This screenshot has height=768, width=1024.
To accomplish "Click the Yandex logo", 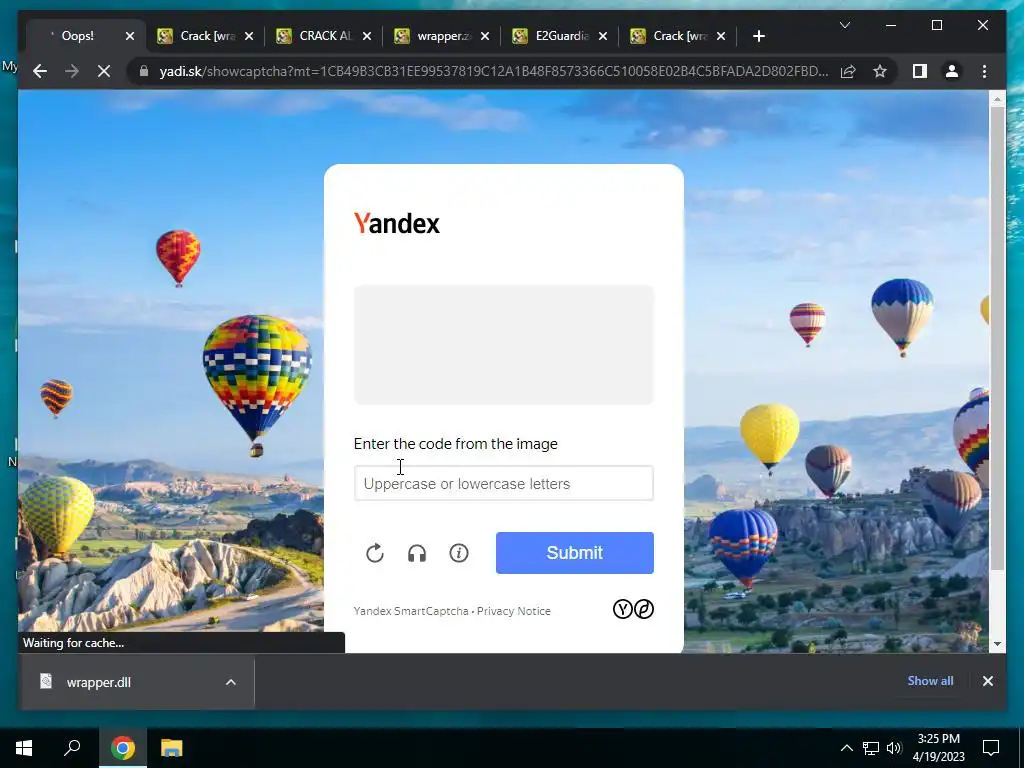I will 396,223.
